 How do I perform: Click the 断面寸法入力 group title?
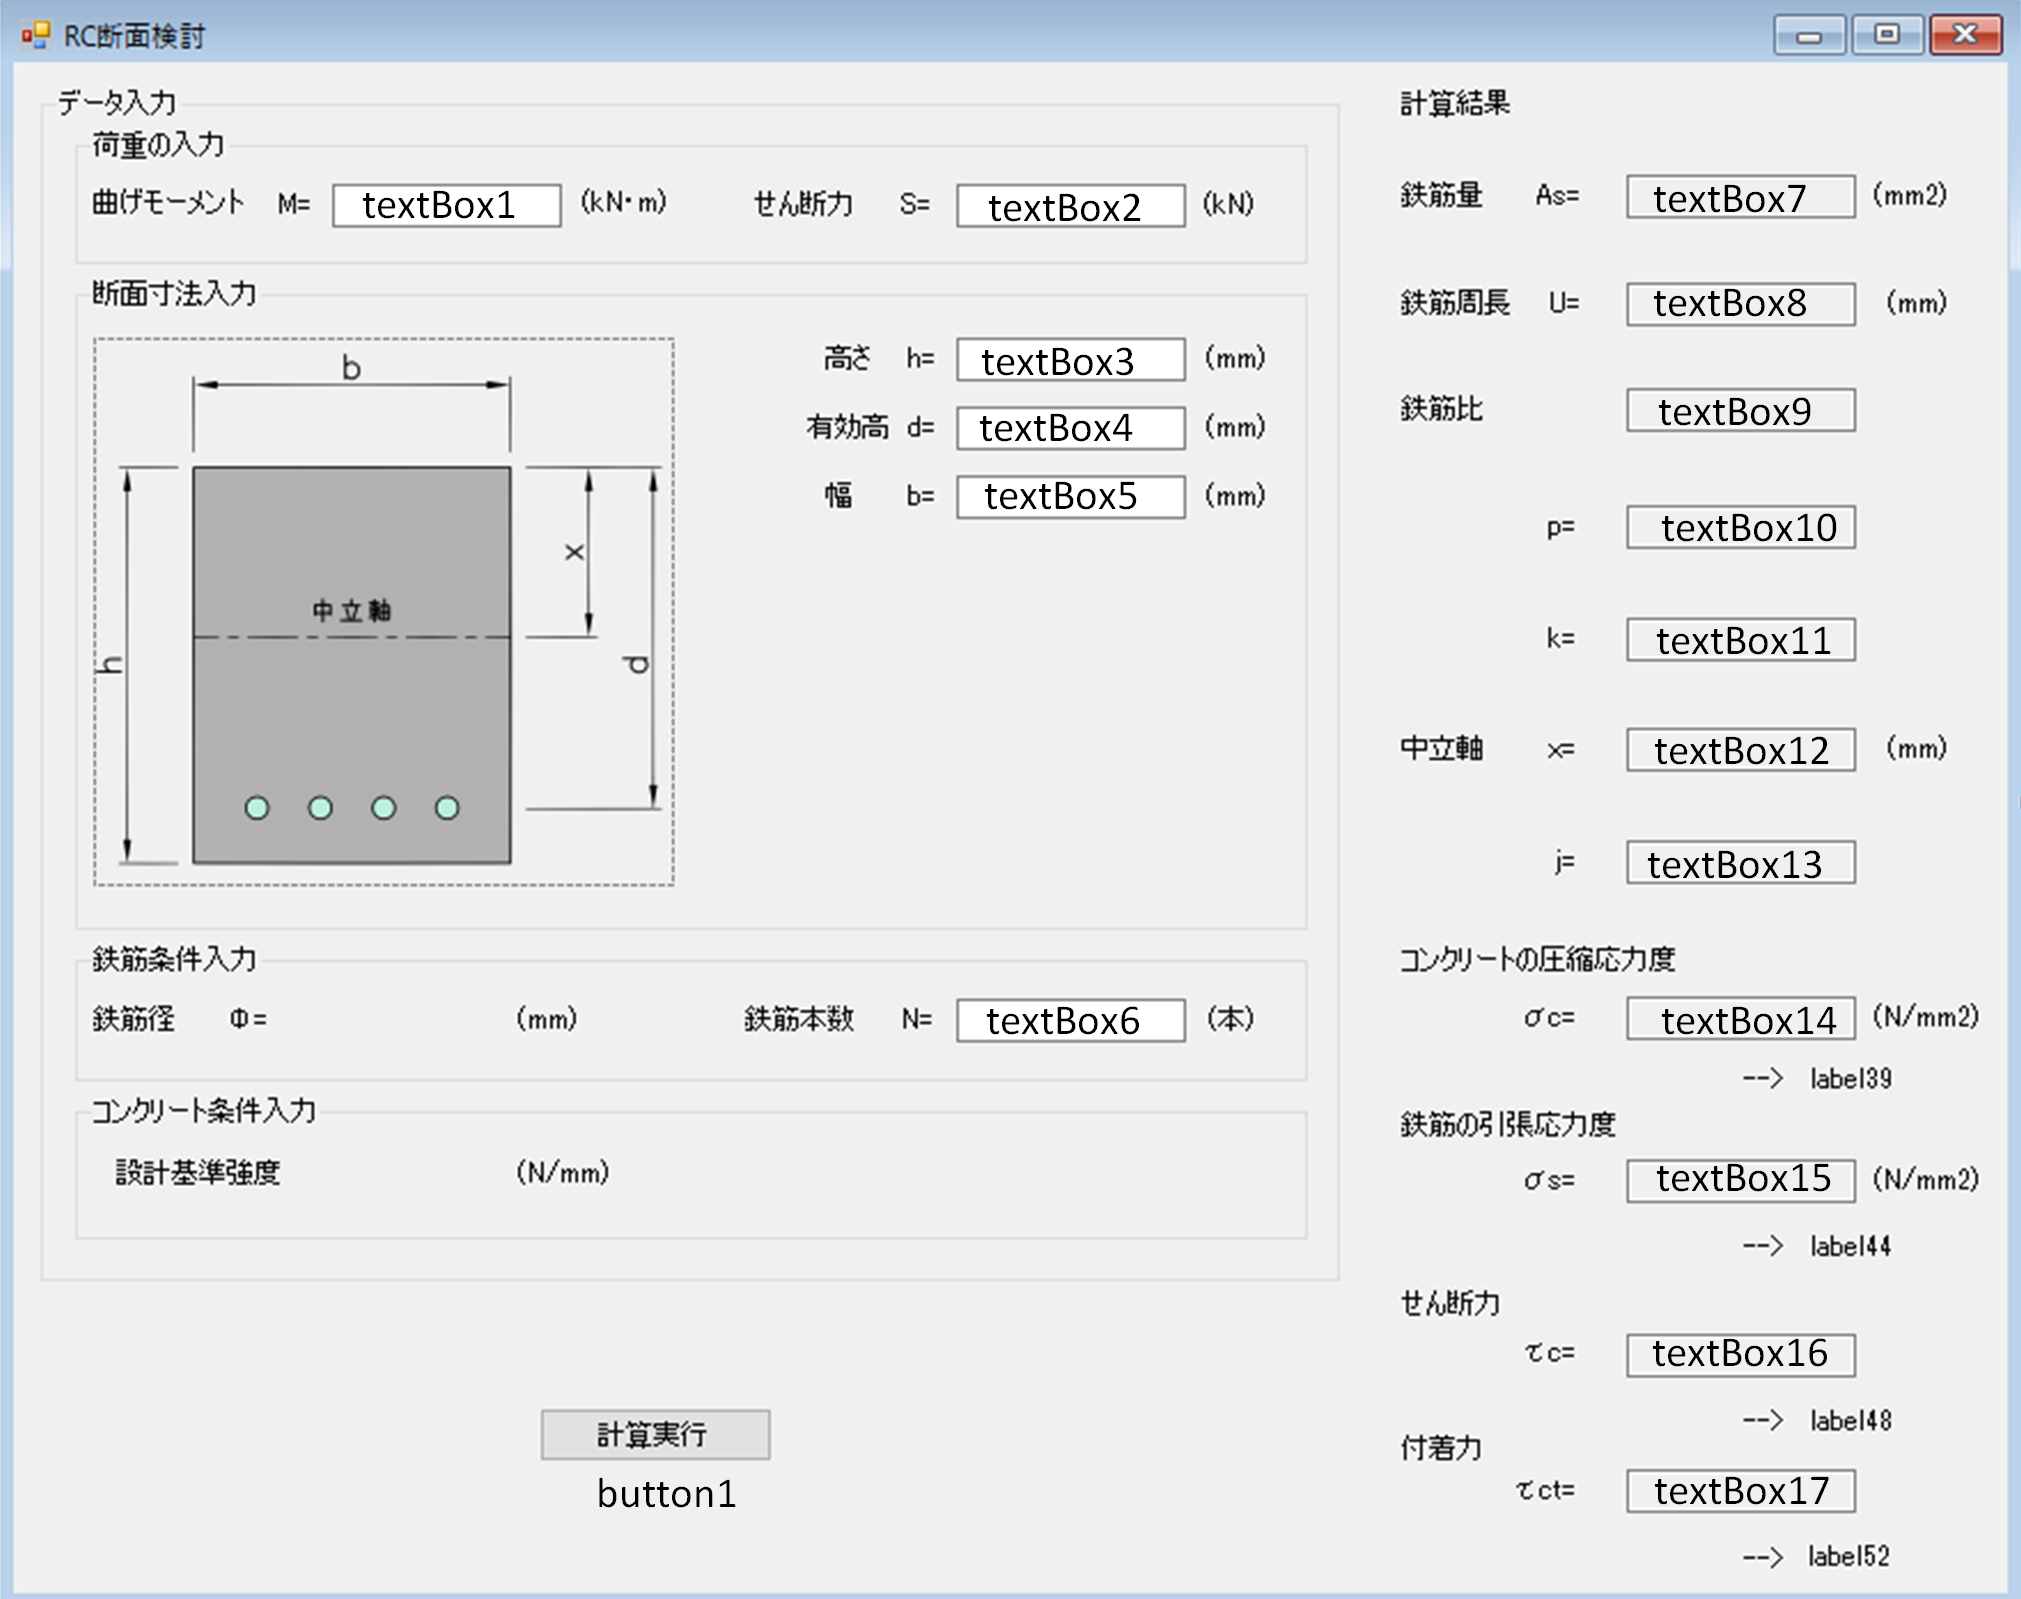point(174,293)
